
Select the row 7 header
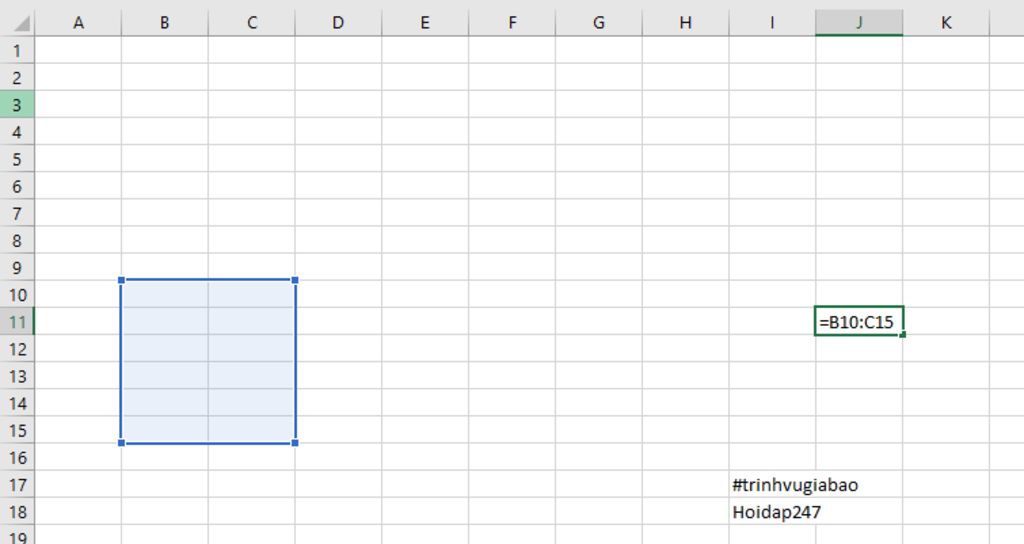point(16,213)
